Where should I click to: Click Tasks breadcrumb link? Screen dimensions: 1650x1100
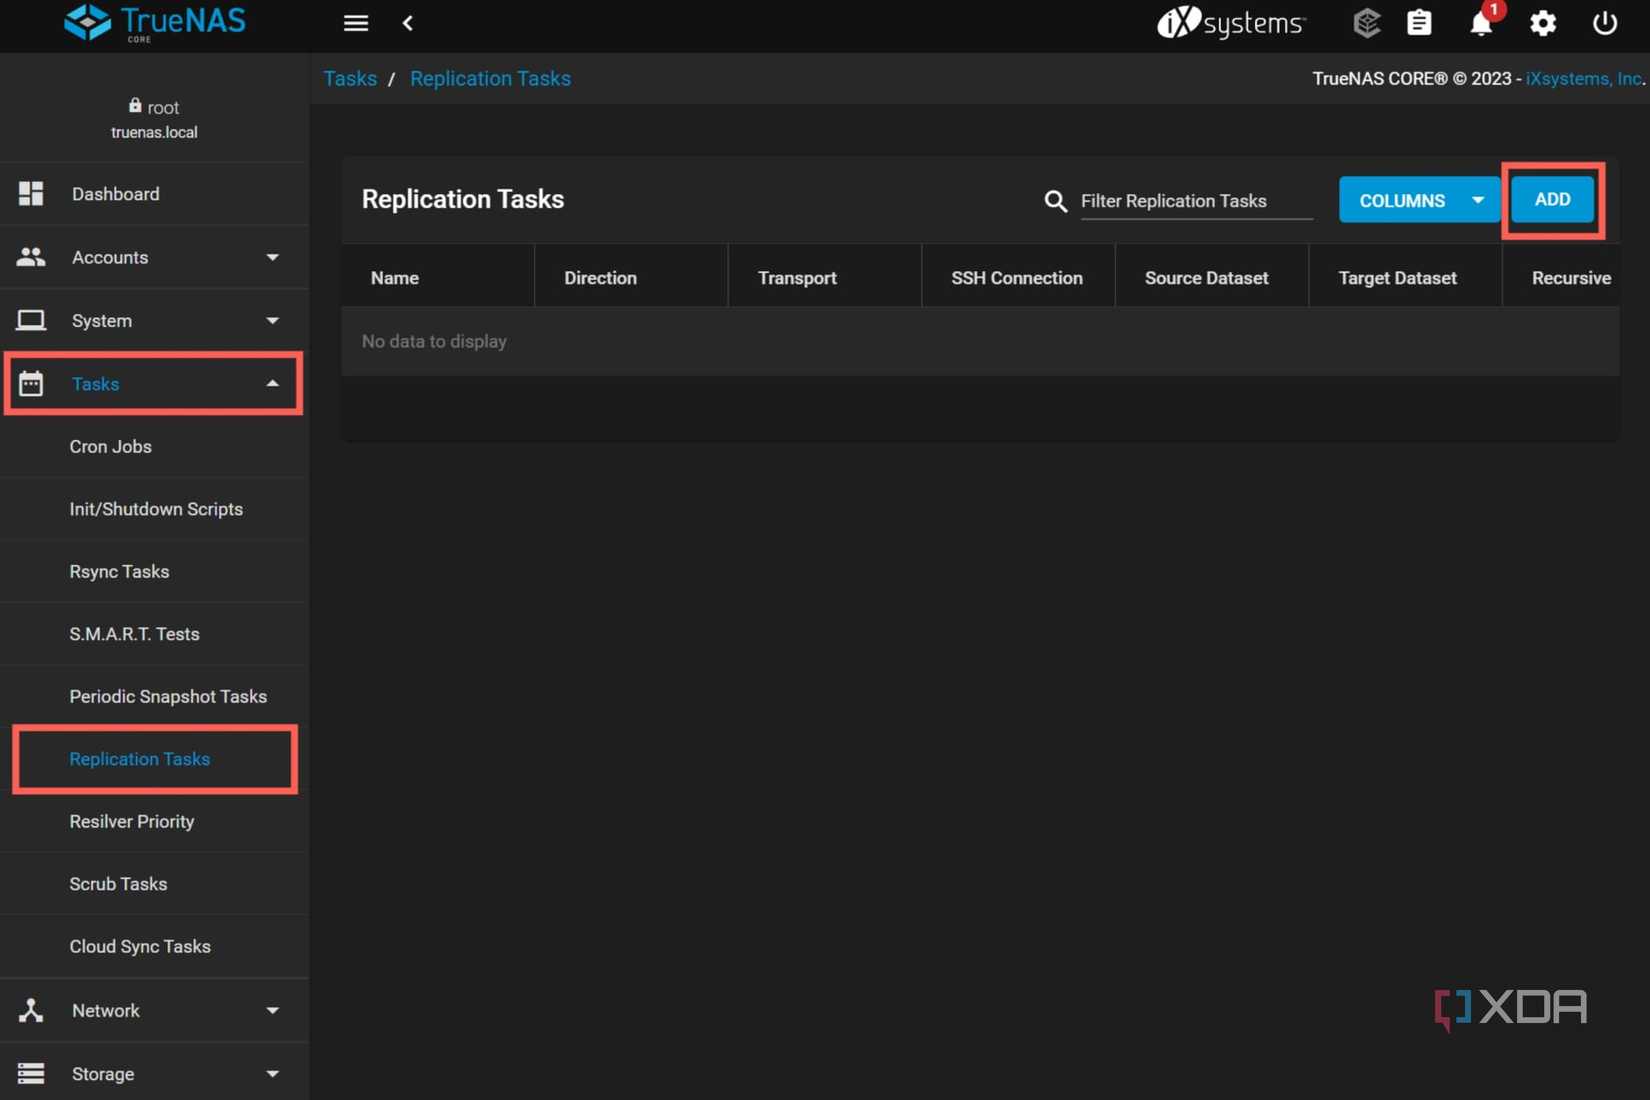350,78
